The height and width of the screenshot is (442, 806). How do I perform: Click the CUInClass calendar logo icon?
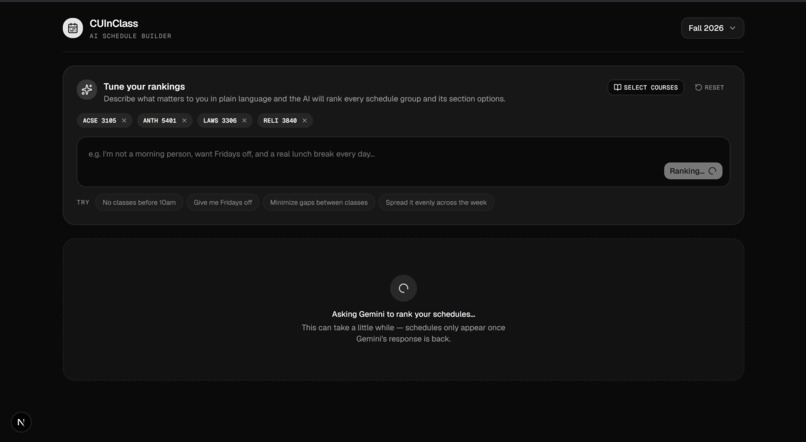[x=73, y=28]
